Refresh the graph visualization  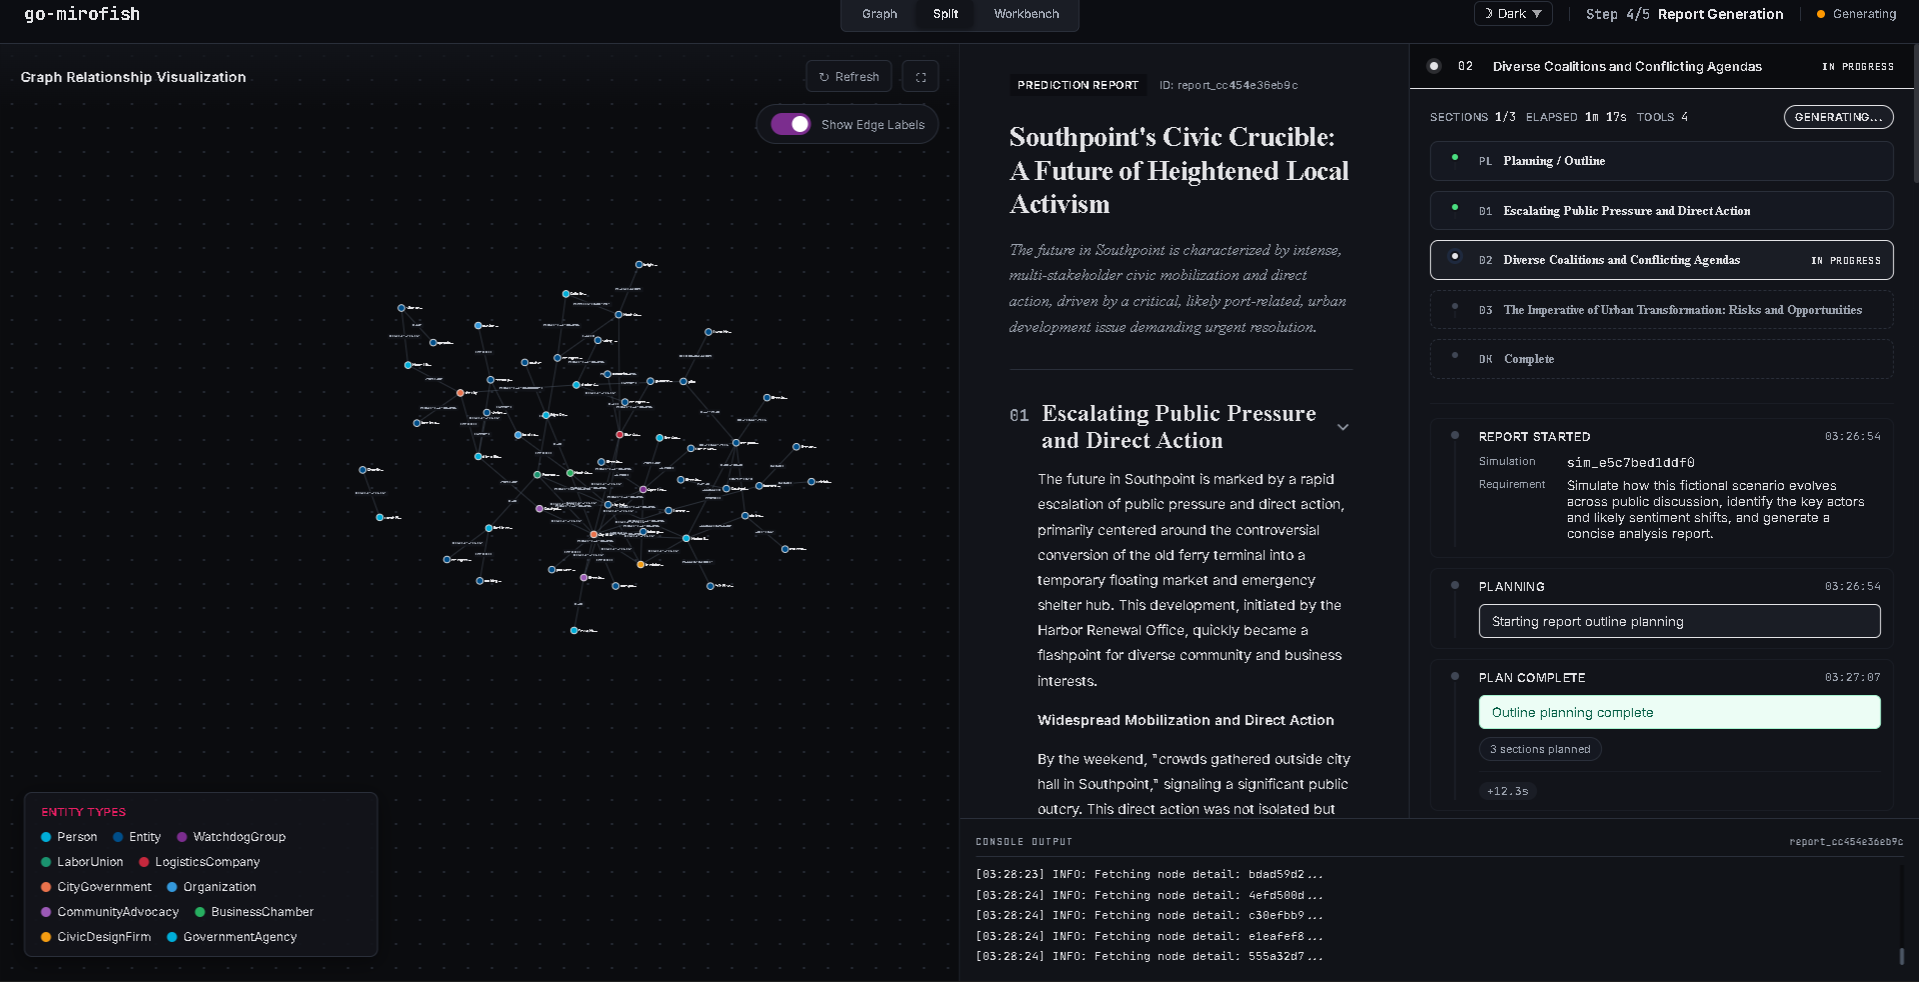849,77
